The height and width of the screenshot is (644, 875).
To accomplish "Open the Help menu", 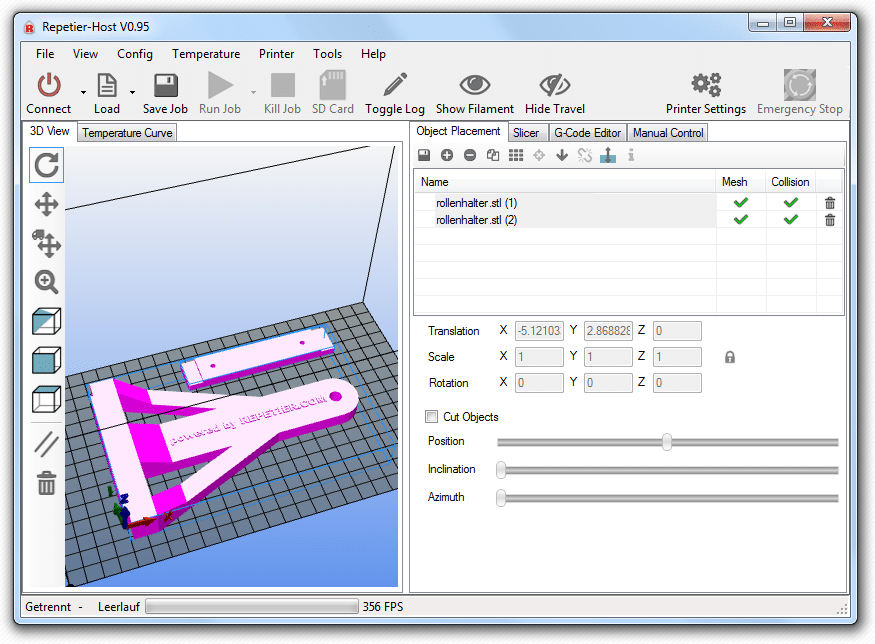I will tap(373, 54).
